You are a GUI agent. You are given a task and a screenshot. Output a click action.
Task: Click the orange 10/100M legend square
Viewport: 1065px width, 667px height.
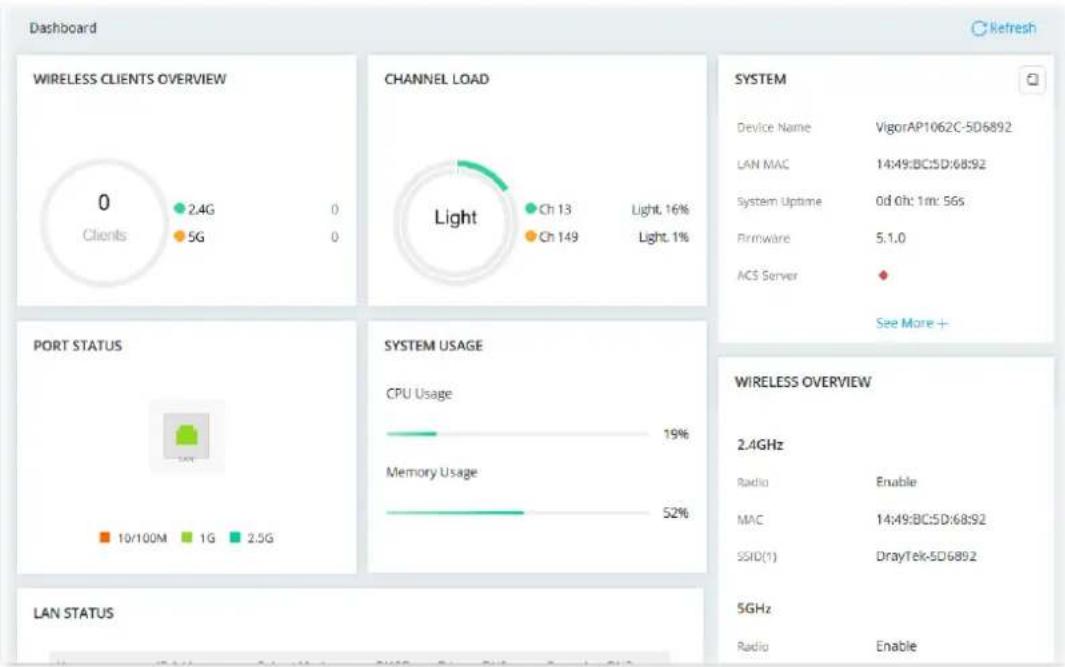tap(105, 537)
